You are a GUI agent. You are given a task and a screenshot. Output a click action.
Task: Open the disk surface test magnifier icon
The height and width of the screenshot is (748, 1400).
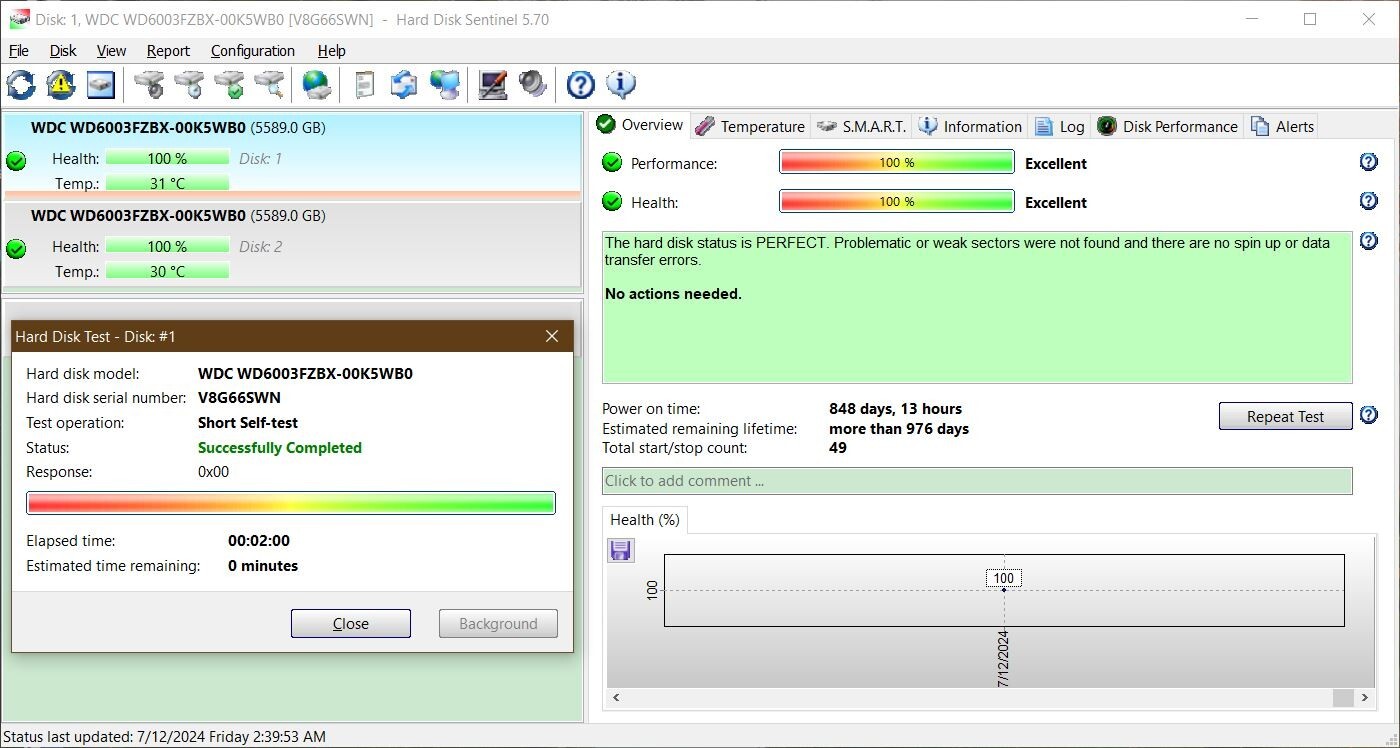coord(269,84)
